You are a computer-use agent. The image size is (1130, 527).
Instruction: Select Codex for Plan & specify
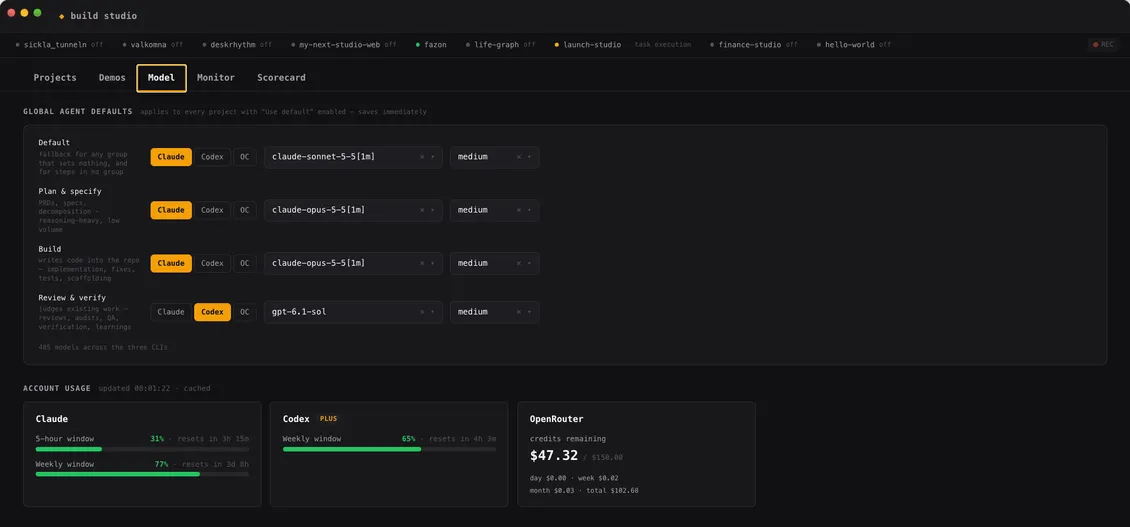pos(212,211)
